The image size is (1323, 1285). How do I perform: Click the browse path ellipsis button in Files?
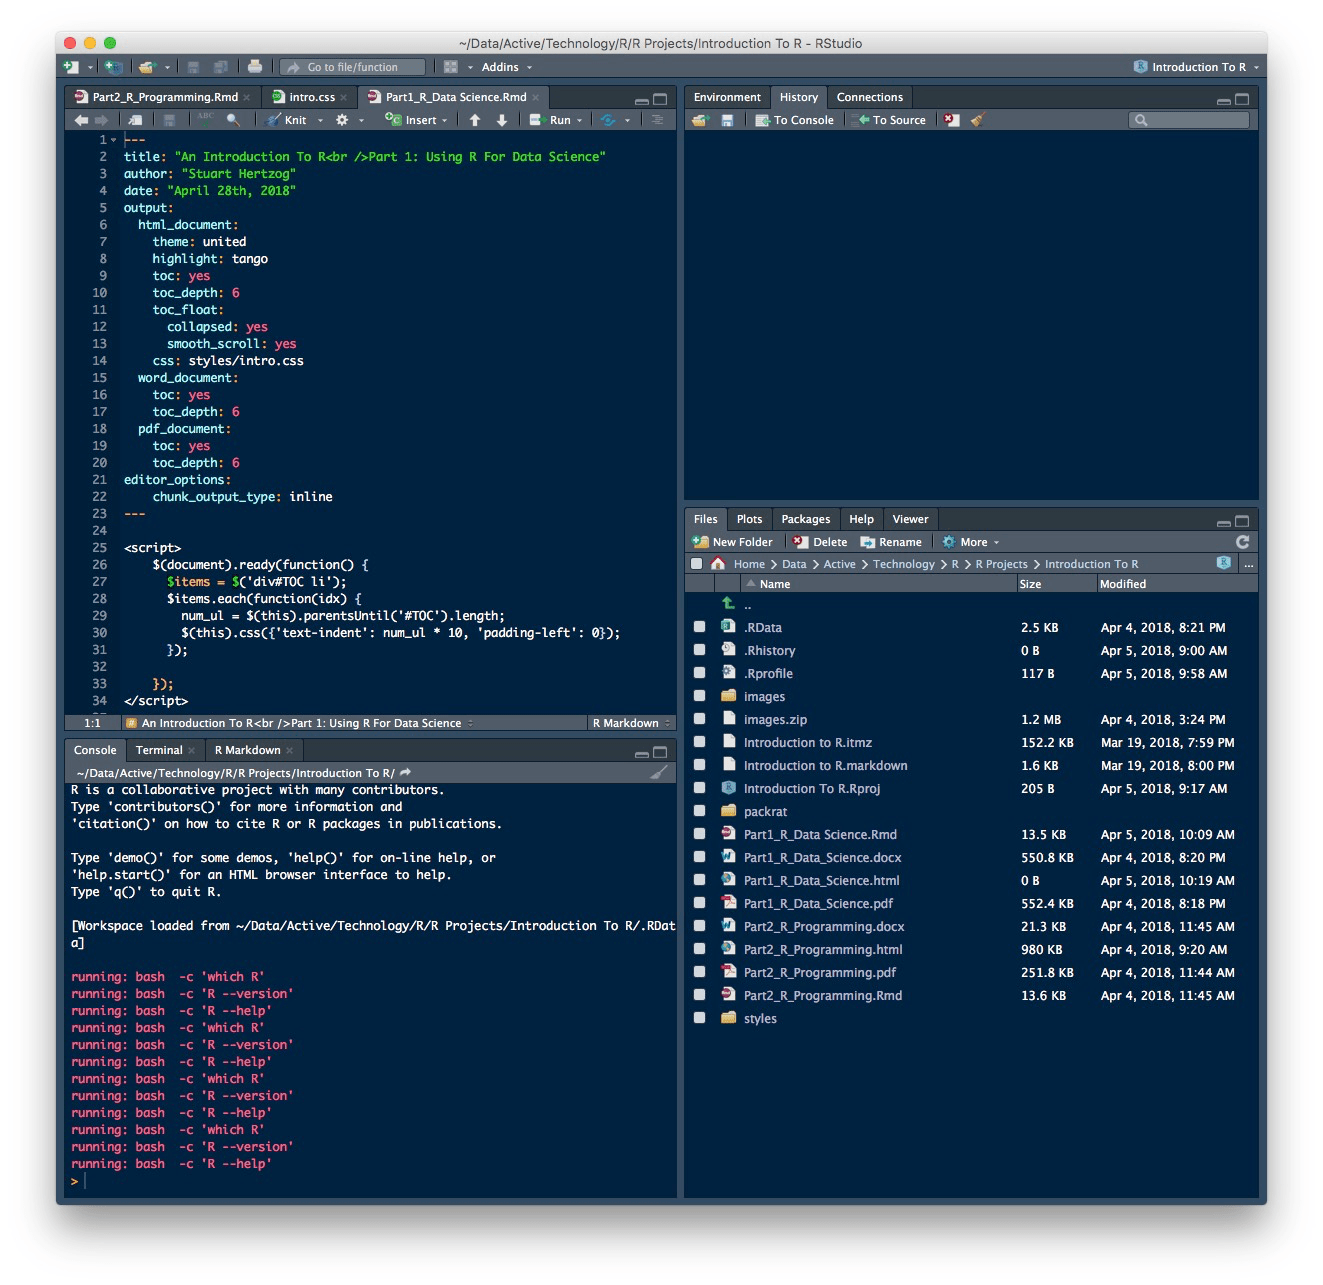pos(1248,564)
